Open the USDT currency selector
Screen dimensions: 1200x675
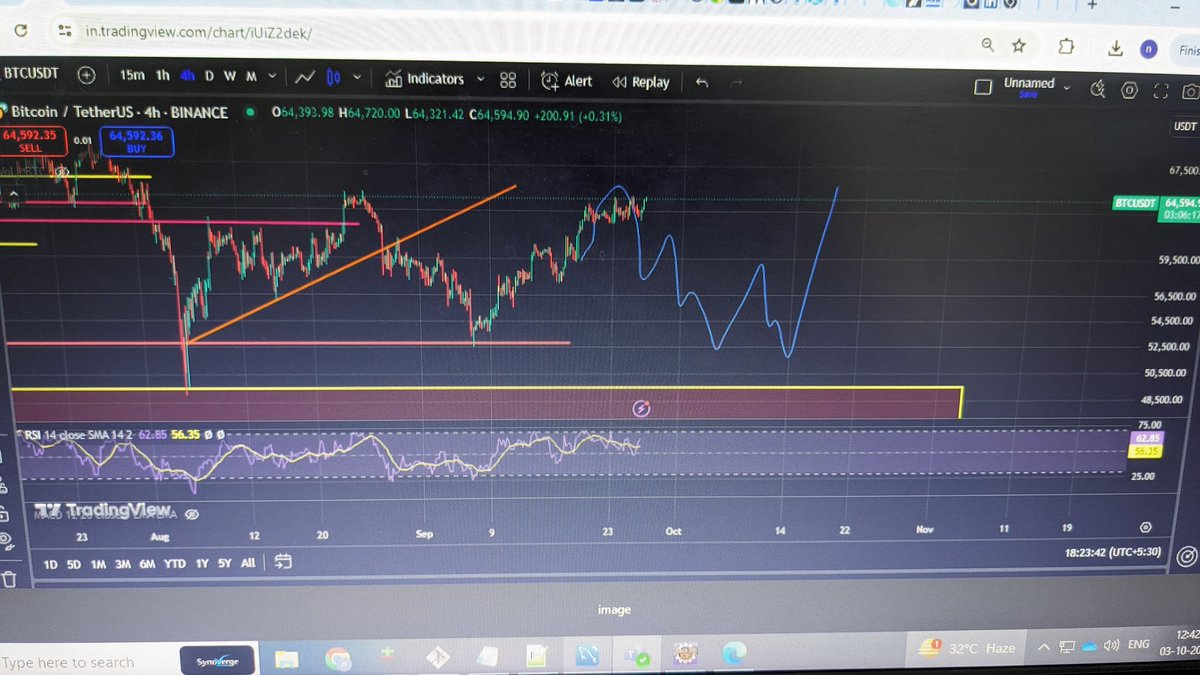tap(1185, 127)
